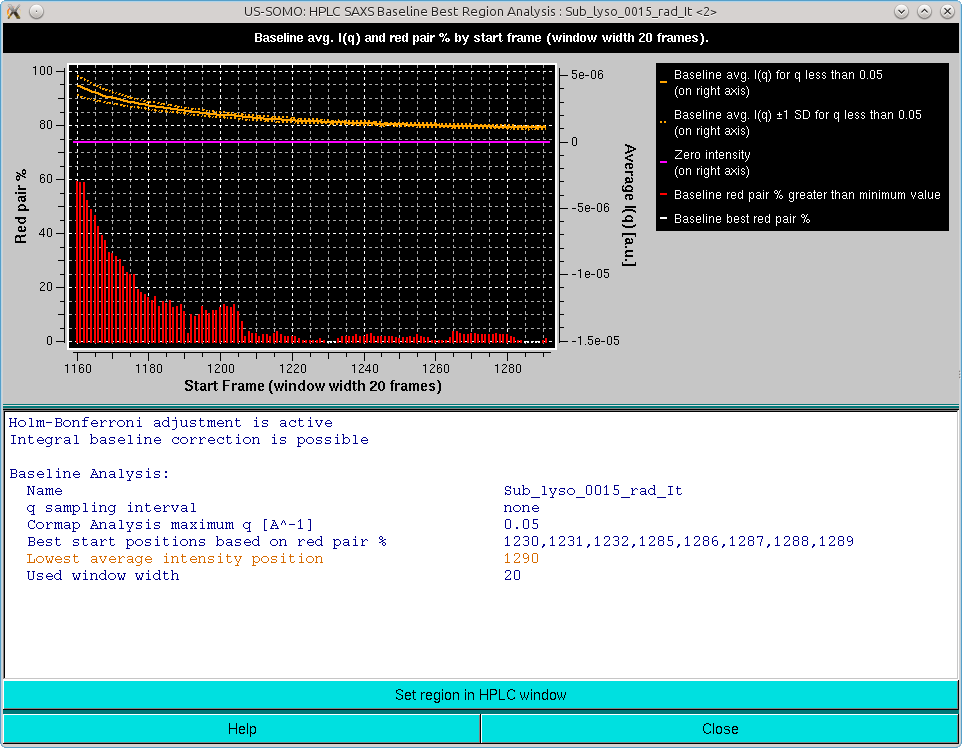
Task: Open Help for the baseline analysis
Action: pyautogui.click(x=241, y=727)
